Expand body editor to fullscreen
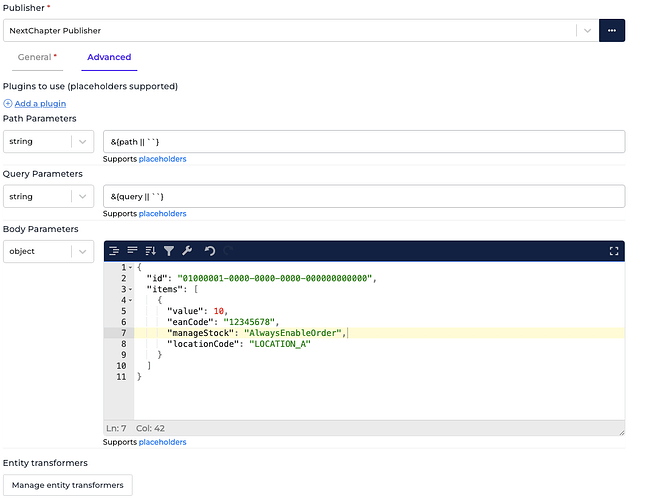Viewport: 662px width, 500px height. click(614, 251)
